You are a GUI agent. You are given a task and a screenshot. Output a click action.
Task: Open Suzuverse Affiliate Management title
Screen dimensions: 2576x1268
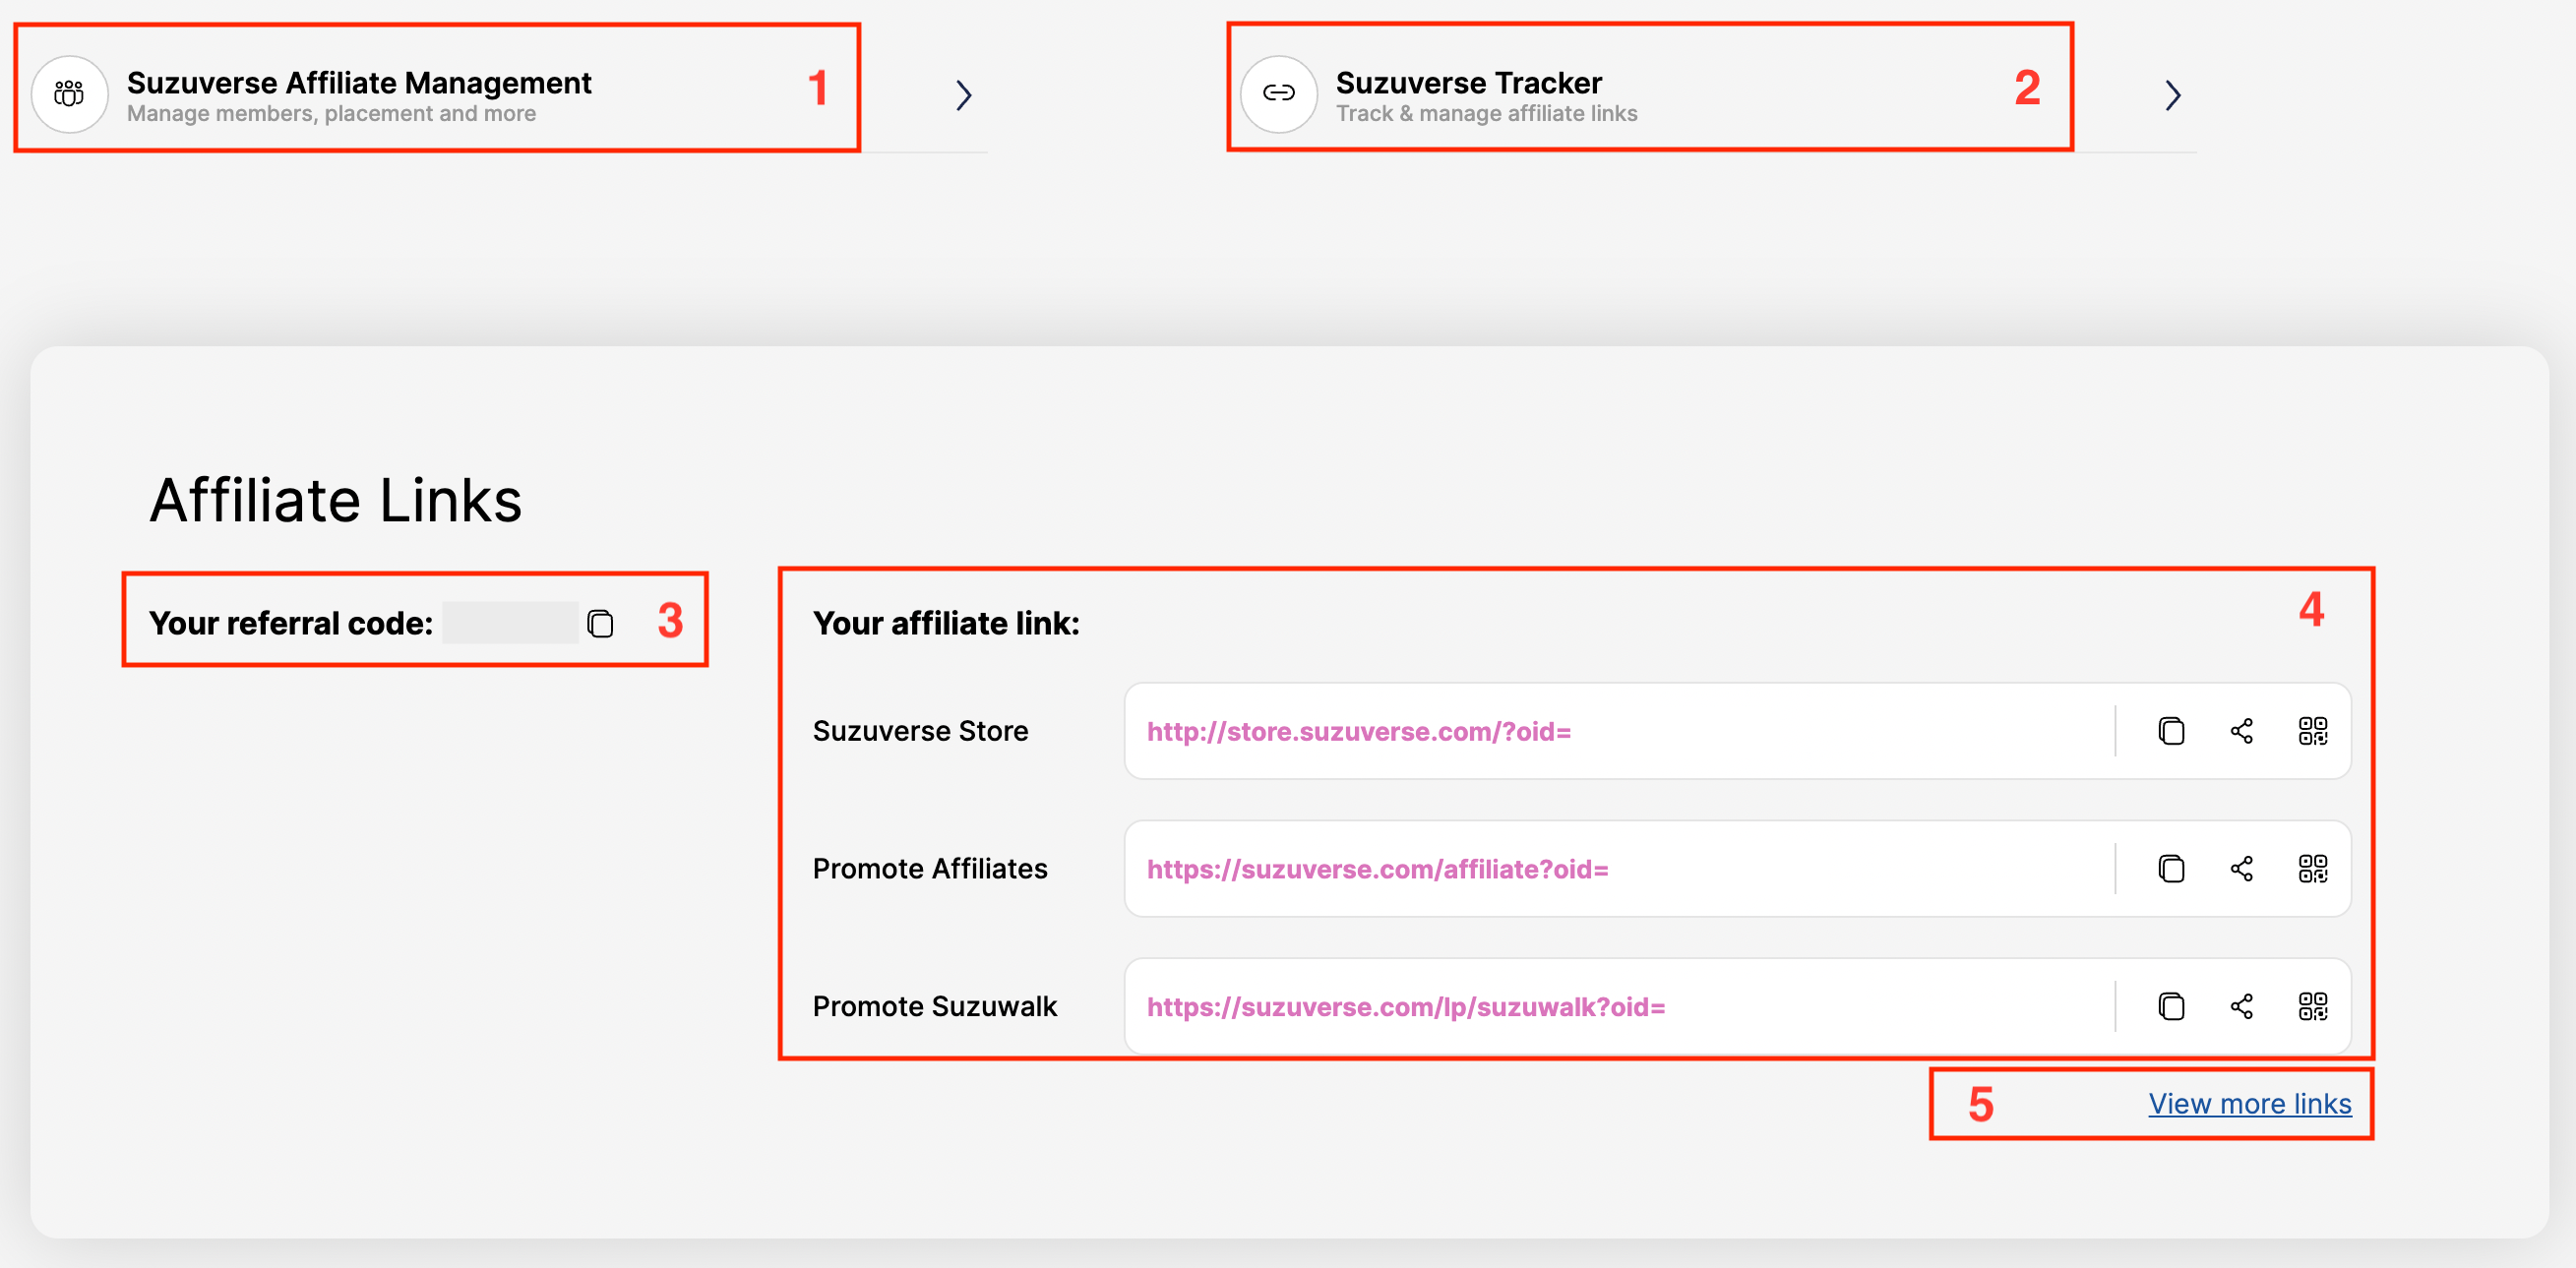(x=359, y=82)
